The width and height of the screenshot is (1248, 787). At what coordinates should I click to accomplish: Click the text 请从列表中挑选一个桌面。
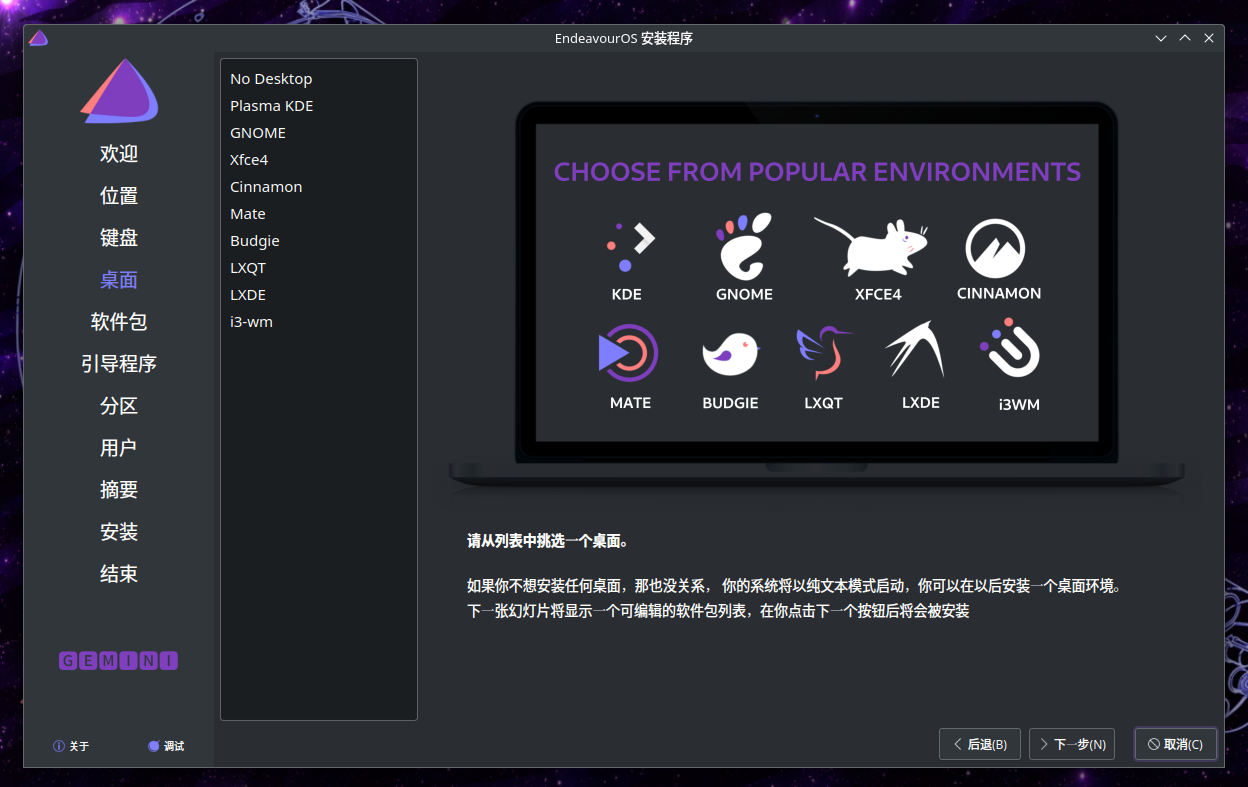[547, 542]
